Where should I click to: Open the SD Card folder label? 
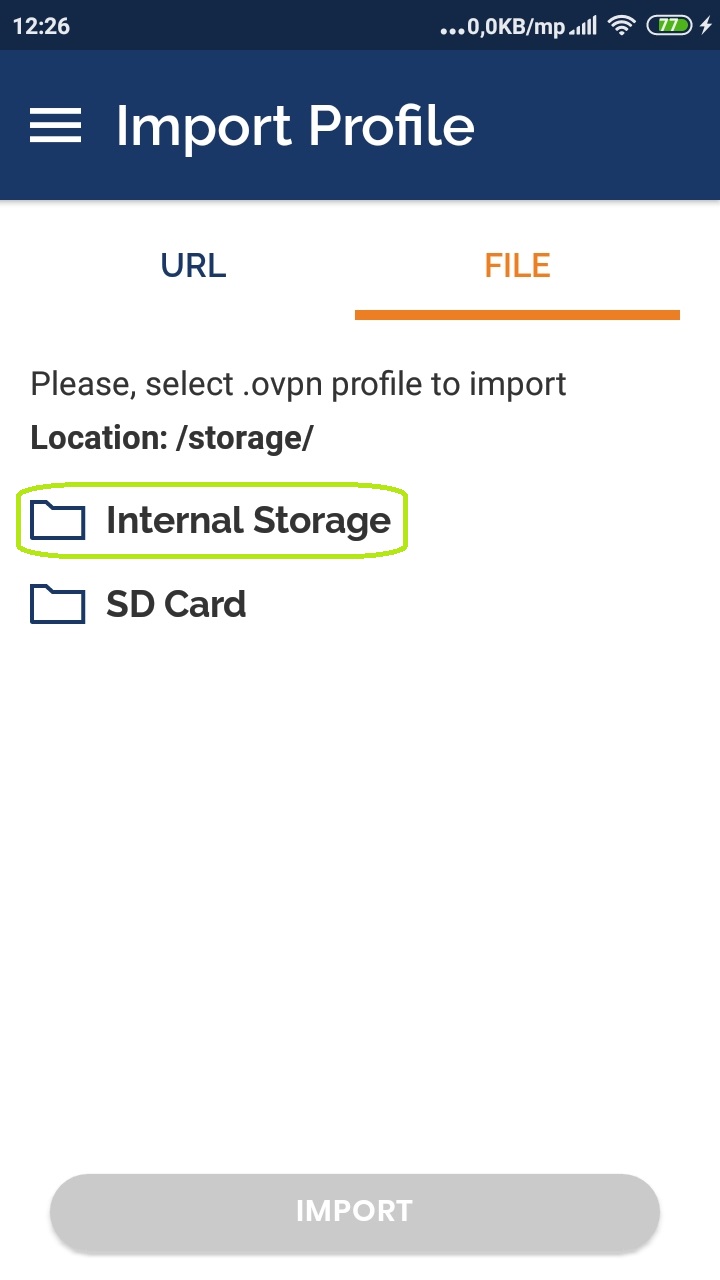[176, 604]
